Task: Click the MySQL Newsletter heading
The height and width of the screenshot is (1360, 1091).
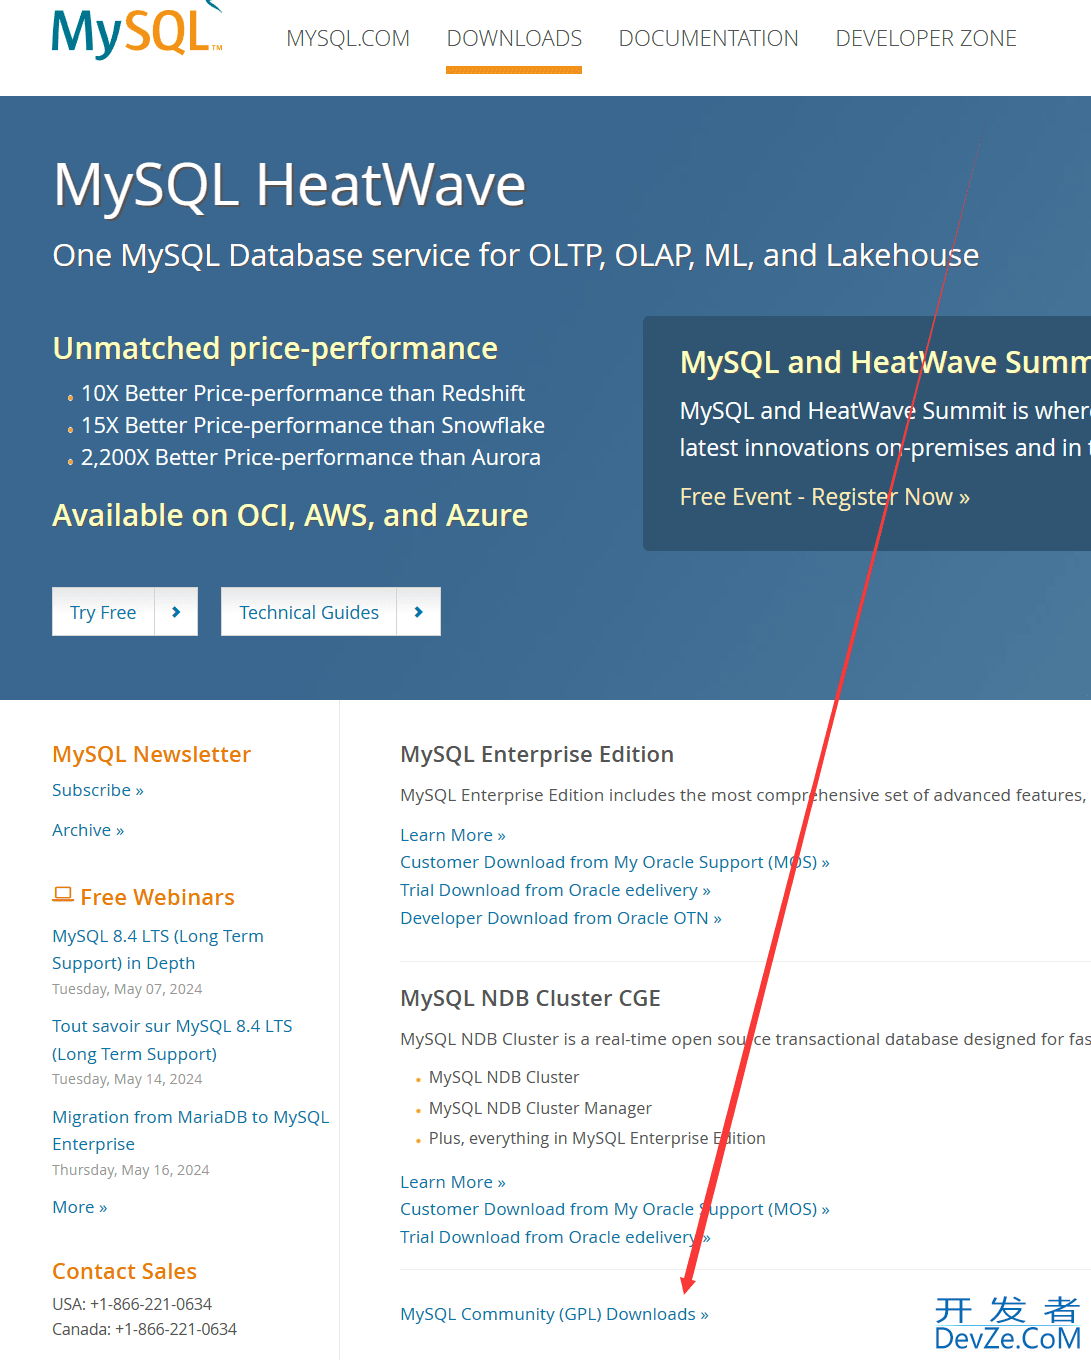Action: (x=151, y=754)
